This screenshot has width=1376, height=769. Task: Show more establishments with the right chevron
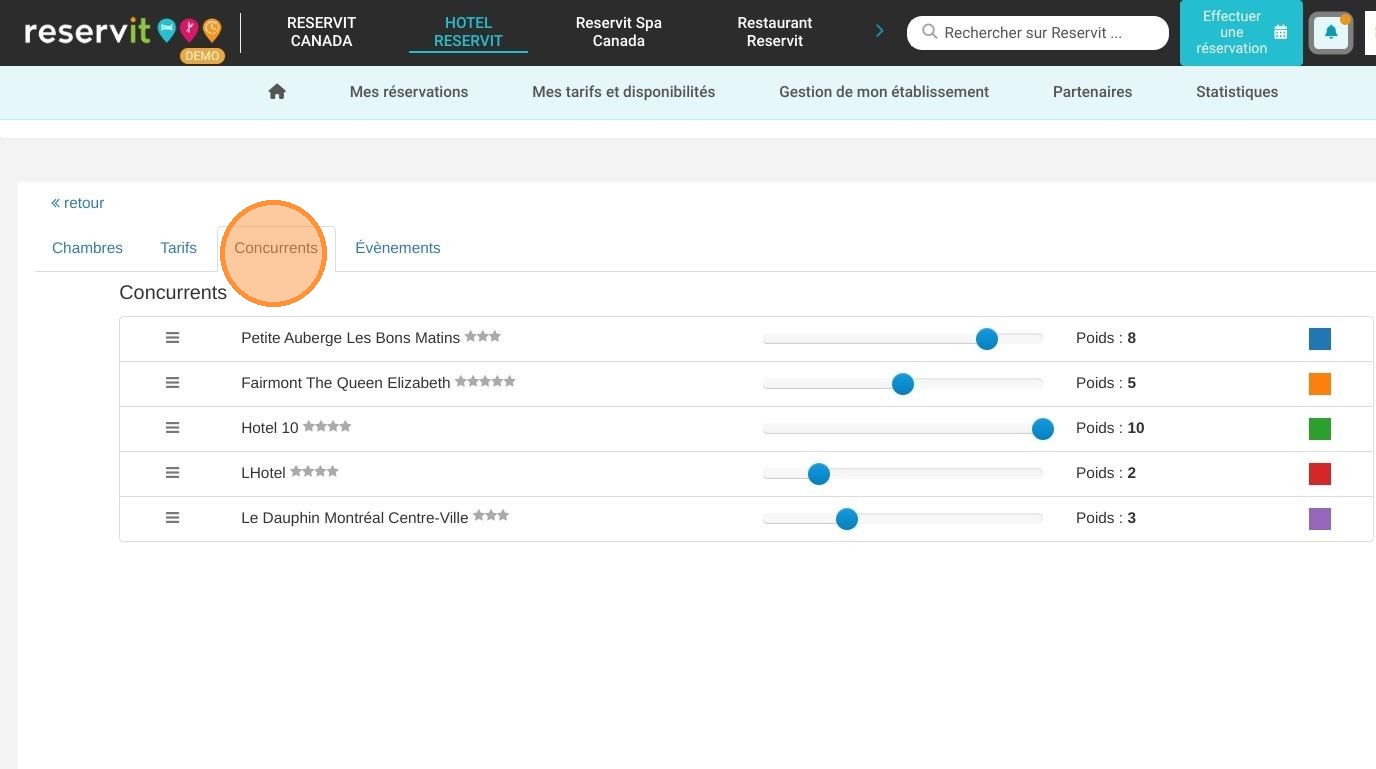coord(879,31)
